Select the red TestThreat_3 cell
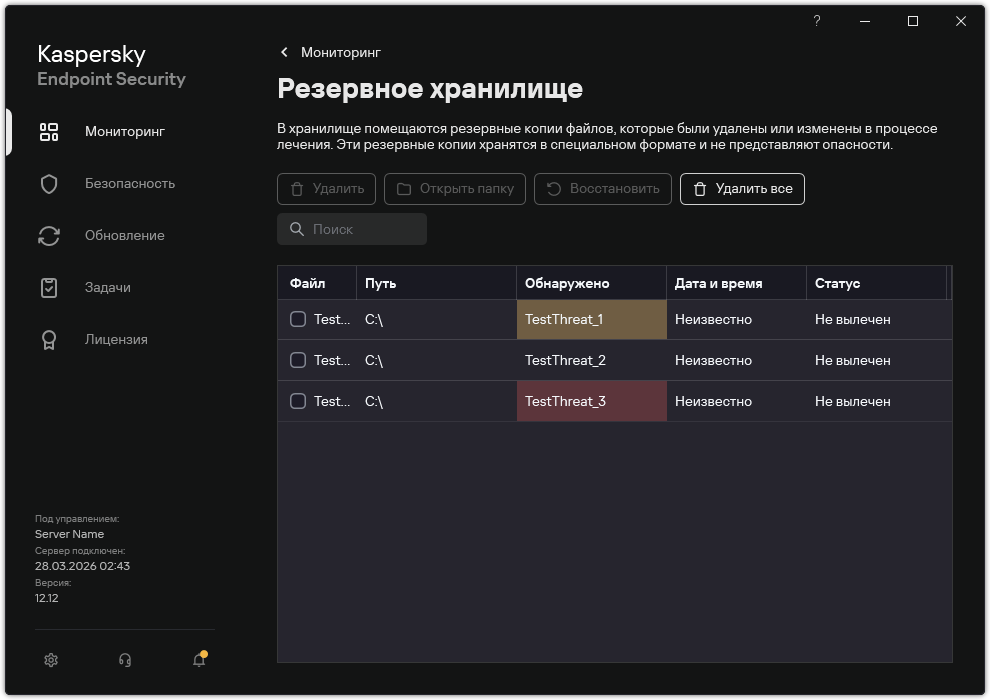 pos(592,401)
